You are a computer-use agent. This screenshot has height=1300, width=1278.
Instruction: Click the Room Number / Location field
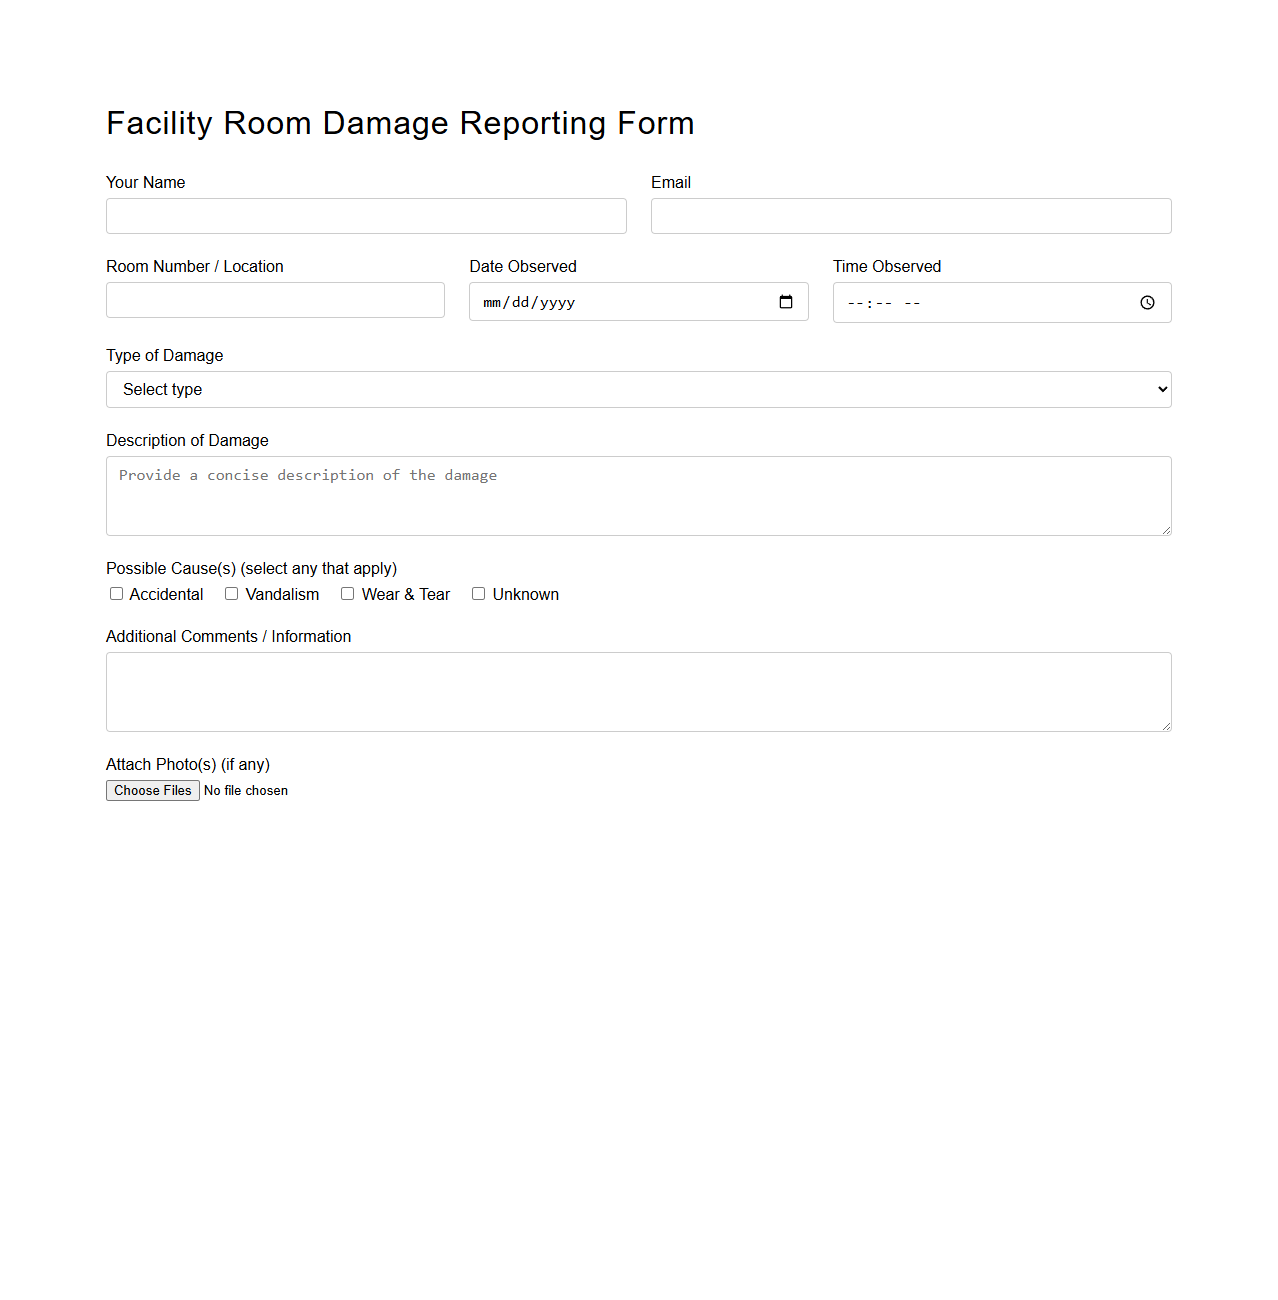point(275,299)
